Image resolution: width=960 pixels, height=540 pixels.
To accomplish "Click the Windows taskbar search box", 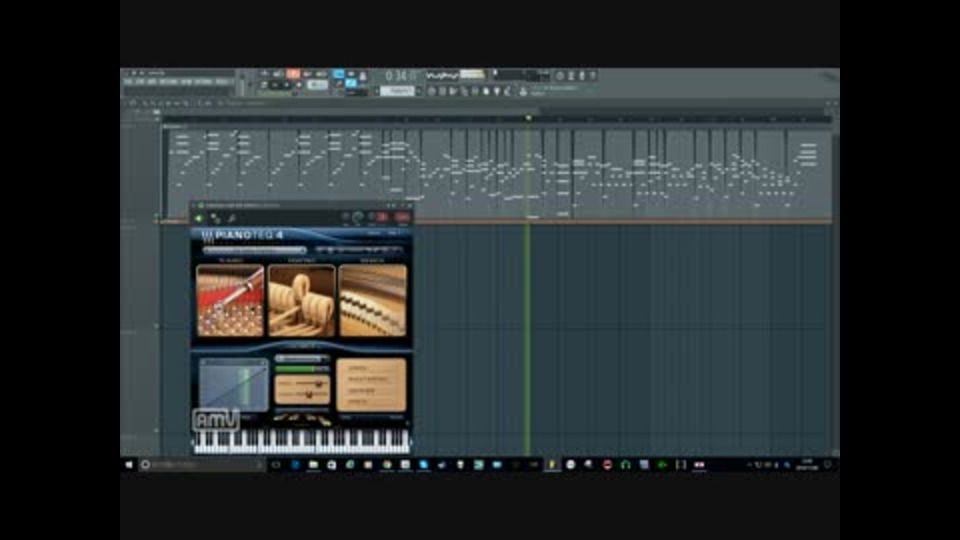I will pos(201,465).
